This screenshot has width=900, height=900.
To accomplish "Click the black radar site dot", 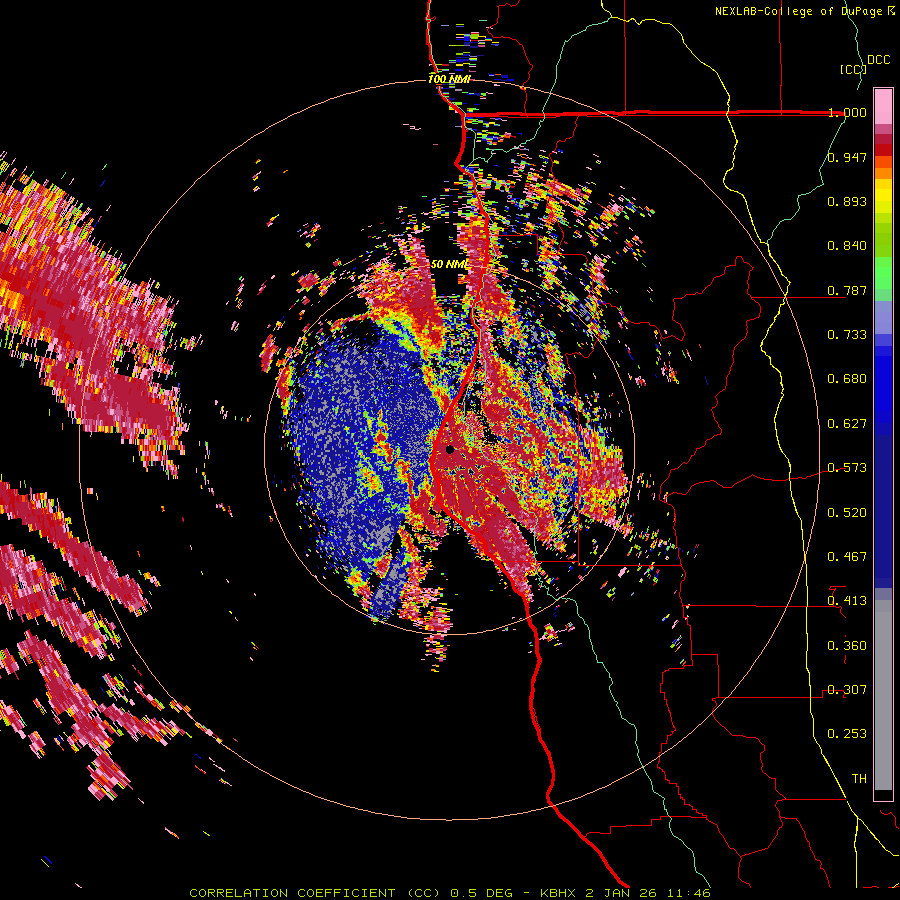I will click(x=450, y=449).
